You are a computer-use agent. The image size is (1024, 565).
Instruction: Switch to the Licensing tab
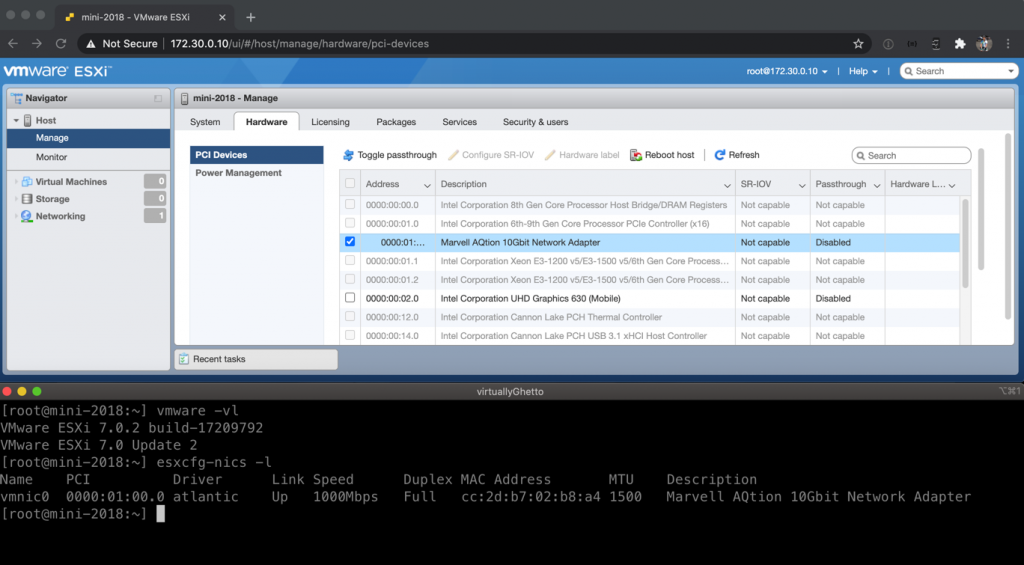click(330, 122)
